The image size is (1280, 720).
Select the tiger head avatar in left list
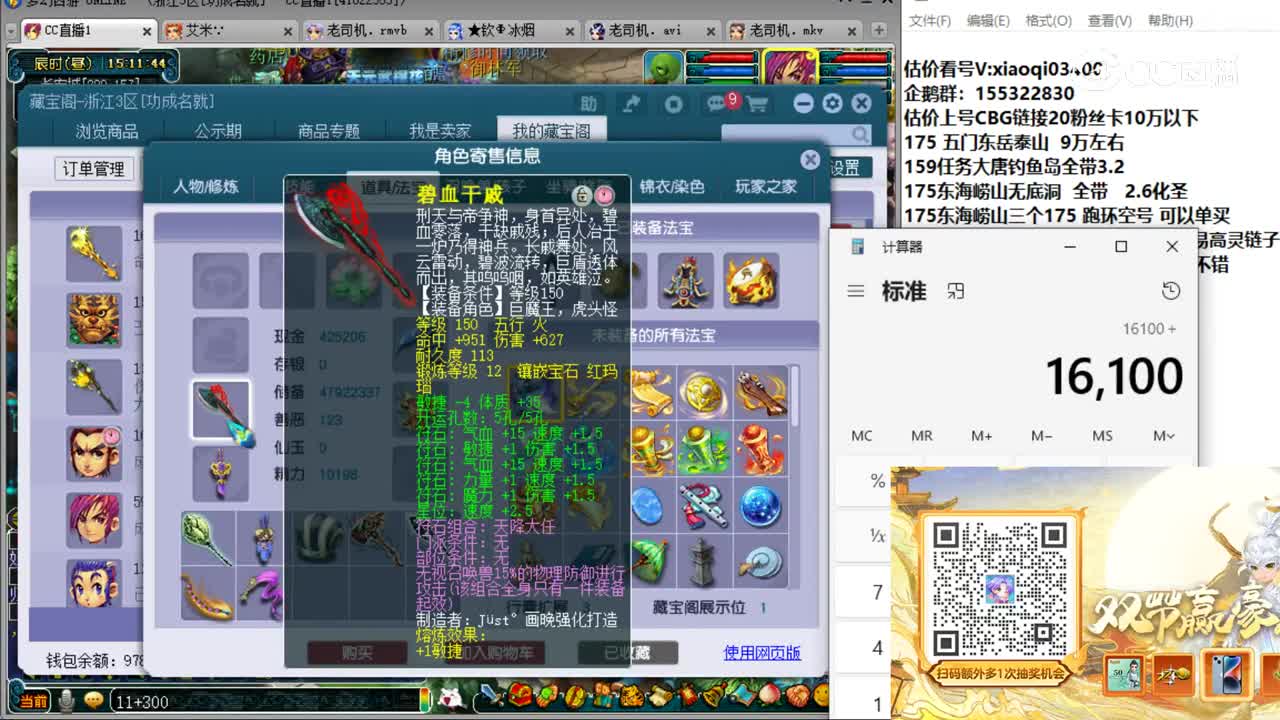95,320
